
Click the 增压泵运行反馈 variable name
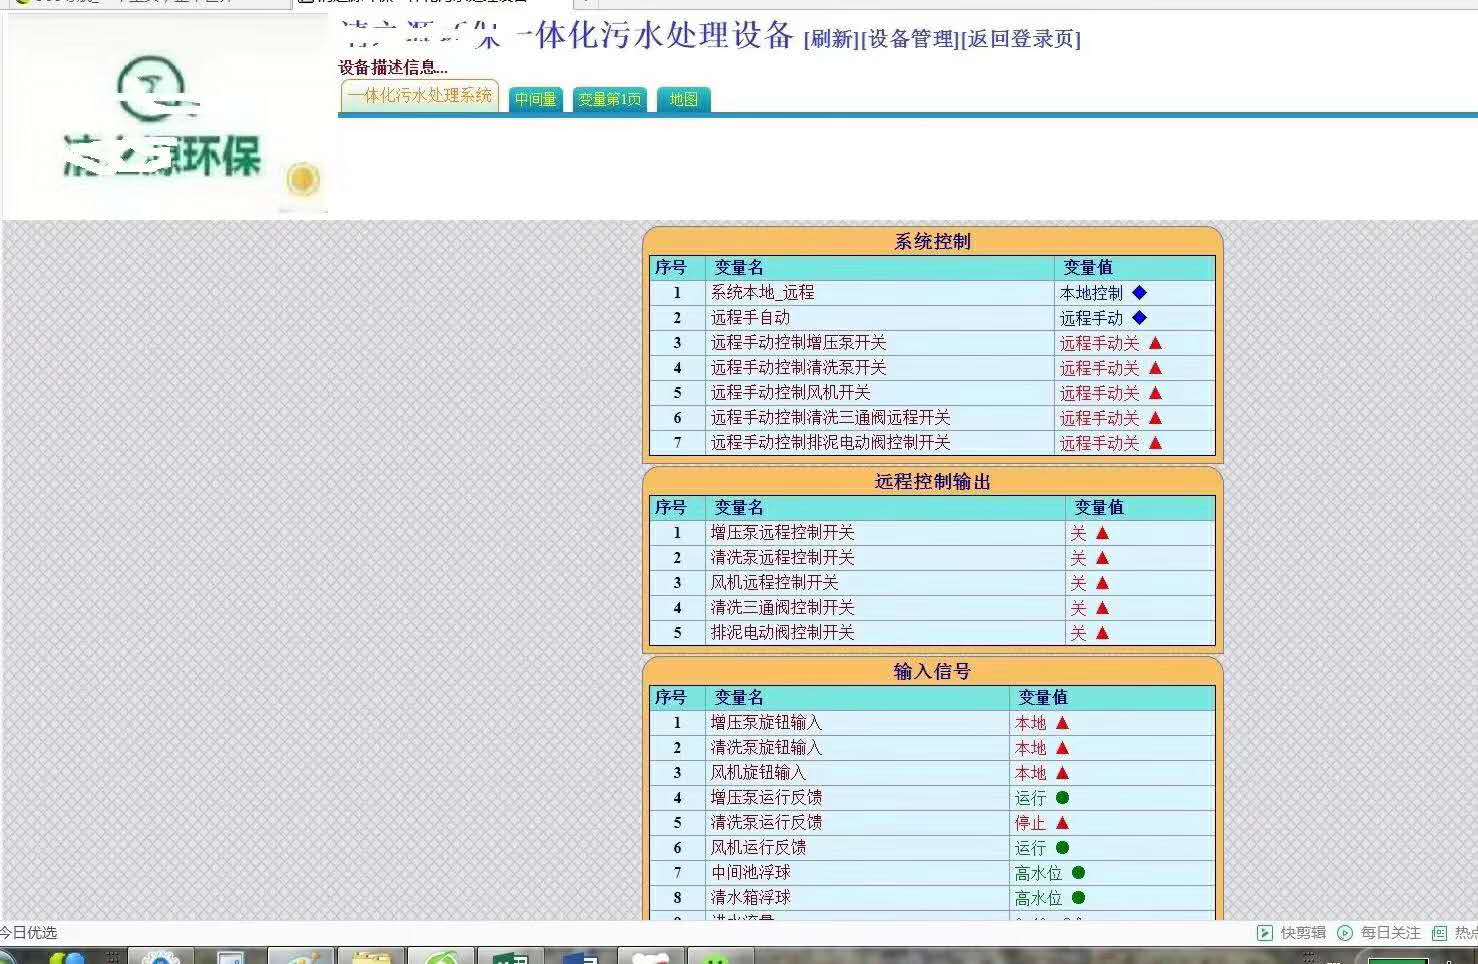(x=767, y=798)
